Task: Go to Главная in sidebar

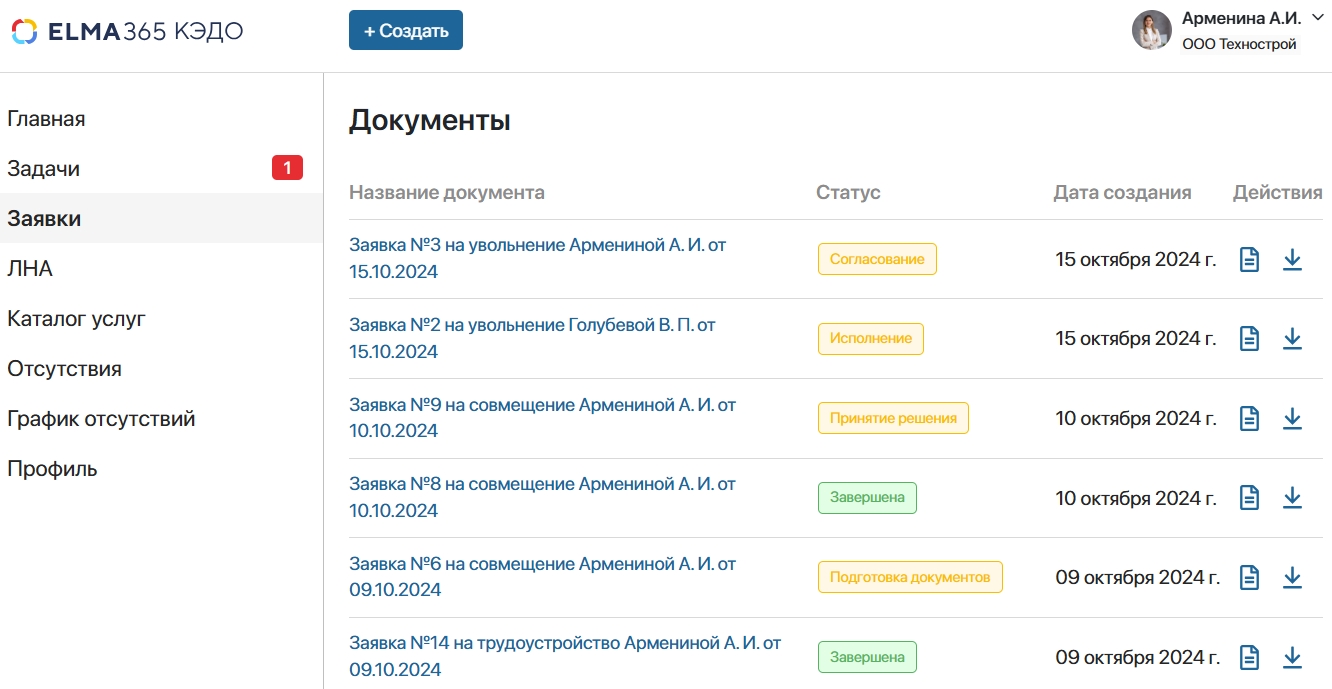Action: point(161,119)
